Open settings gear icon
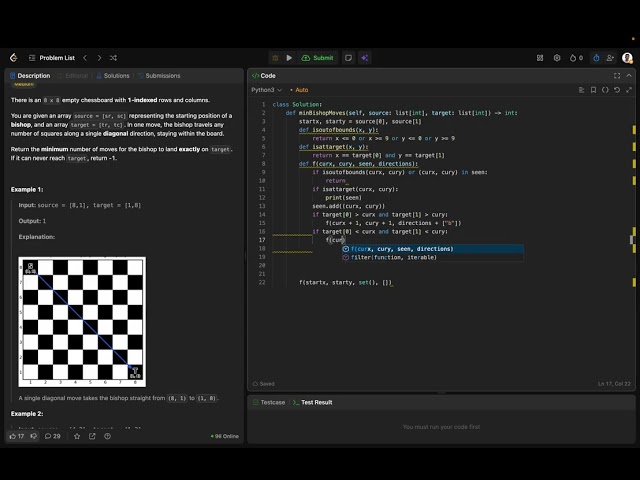This screenshot has height=480, width=640. click(x=557, y=58)
